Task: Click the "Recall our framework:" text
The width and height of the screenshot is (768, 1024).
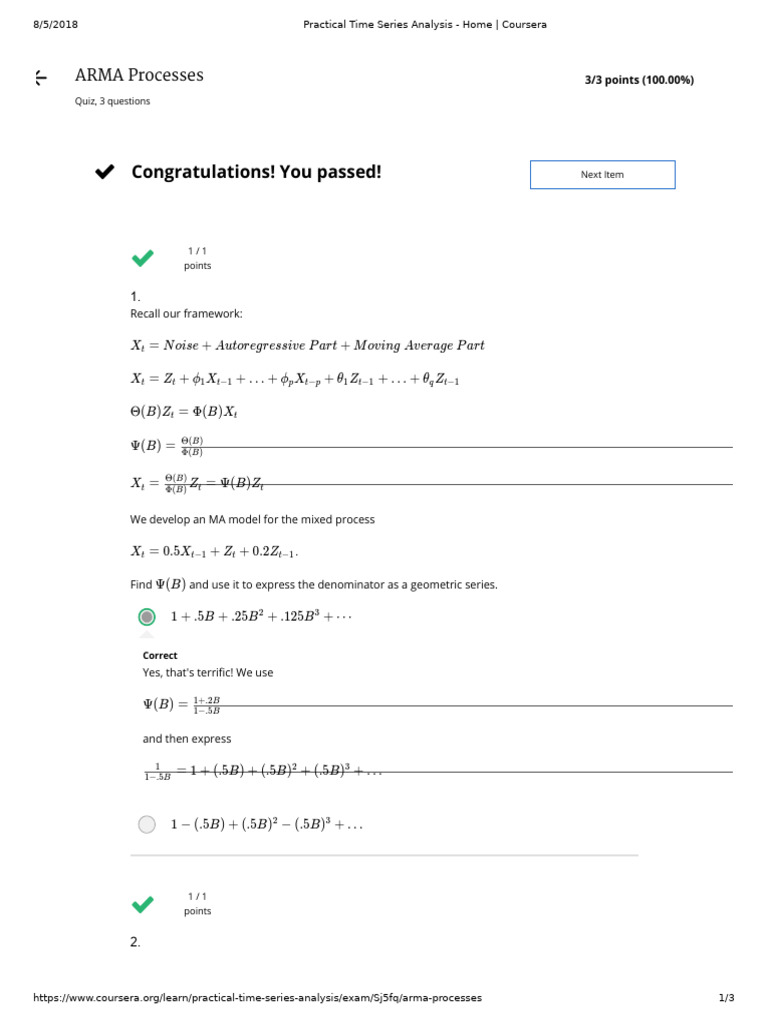Action: (x=186, y=314)
